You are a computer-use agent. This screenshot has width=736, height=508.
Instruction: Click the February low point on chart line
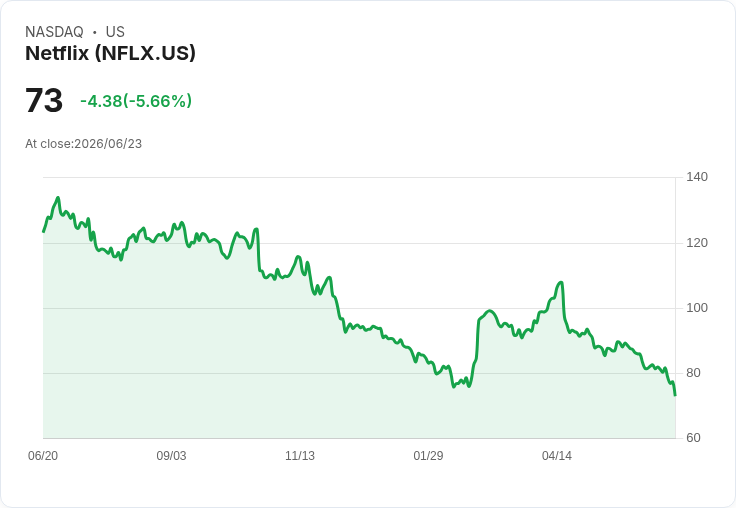click(x=454, y=386)
